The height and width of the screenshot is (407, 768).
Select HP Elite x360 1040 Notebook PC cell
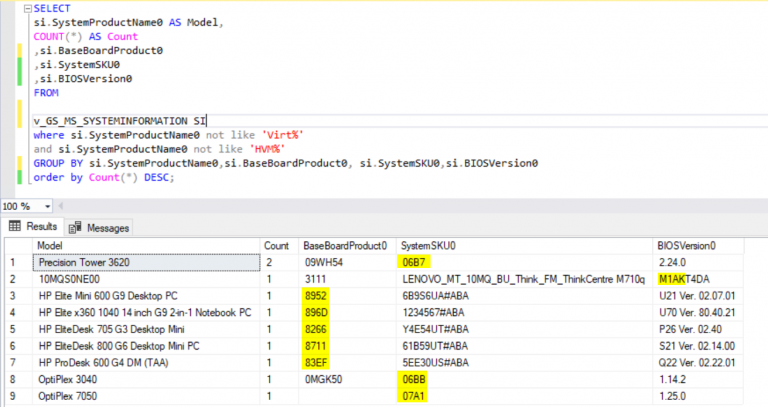pos(146,312)
